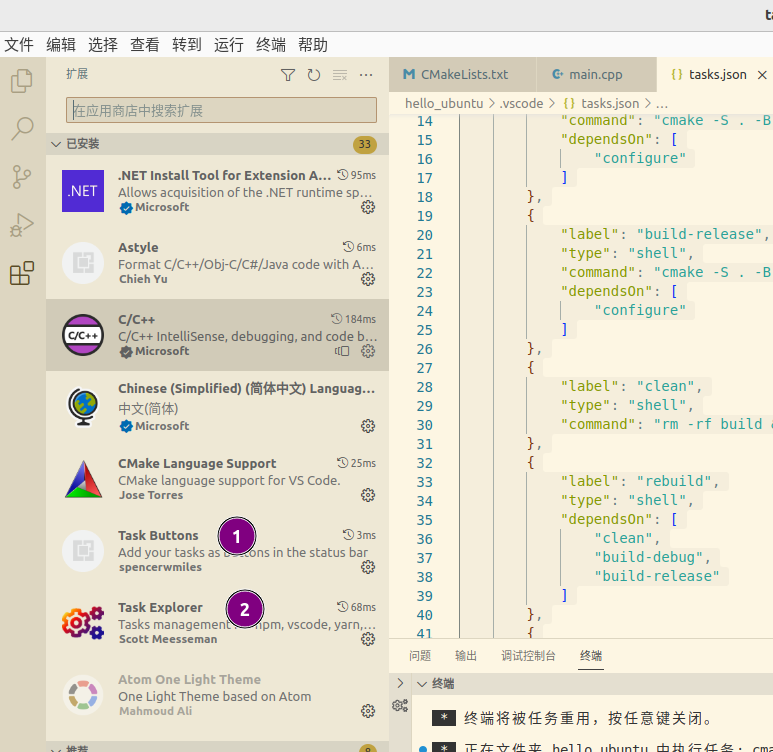Switch to the CMakeLists.txt tab
This screenshot has width=773, height=752.
(462, 74)
